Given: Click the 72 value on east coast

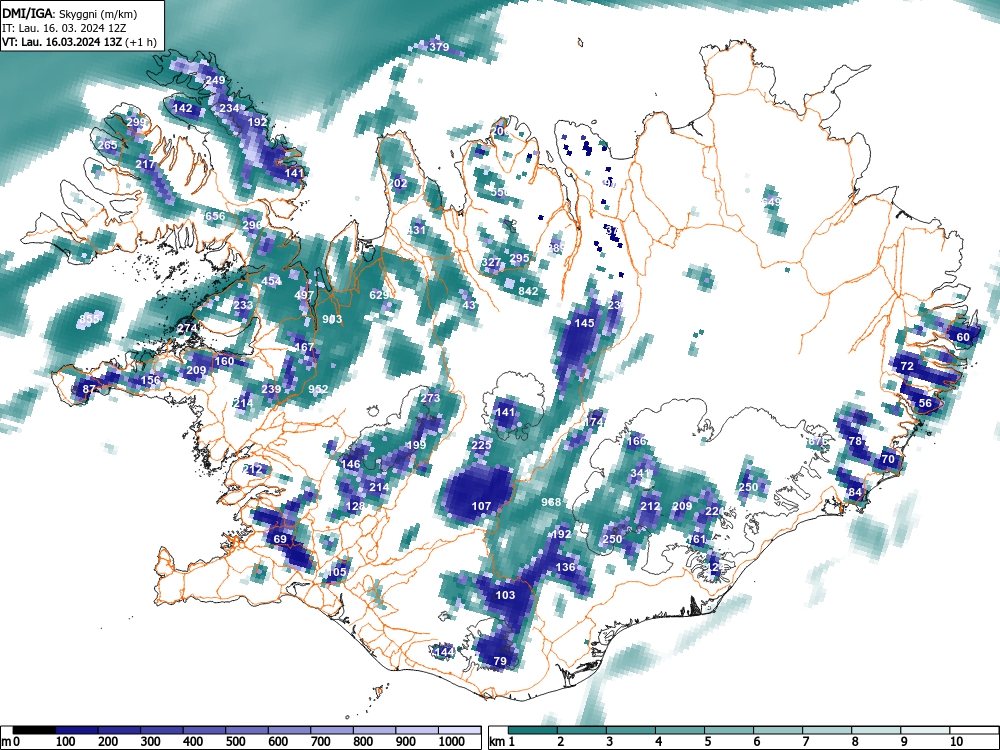Looking at the screenshot, I should (907, 365).
